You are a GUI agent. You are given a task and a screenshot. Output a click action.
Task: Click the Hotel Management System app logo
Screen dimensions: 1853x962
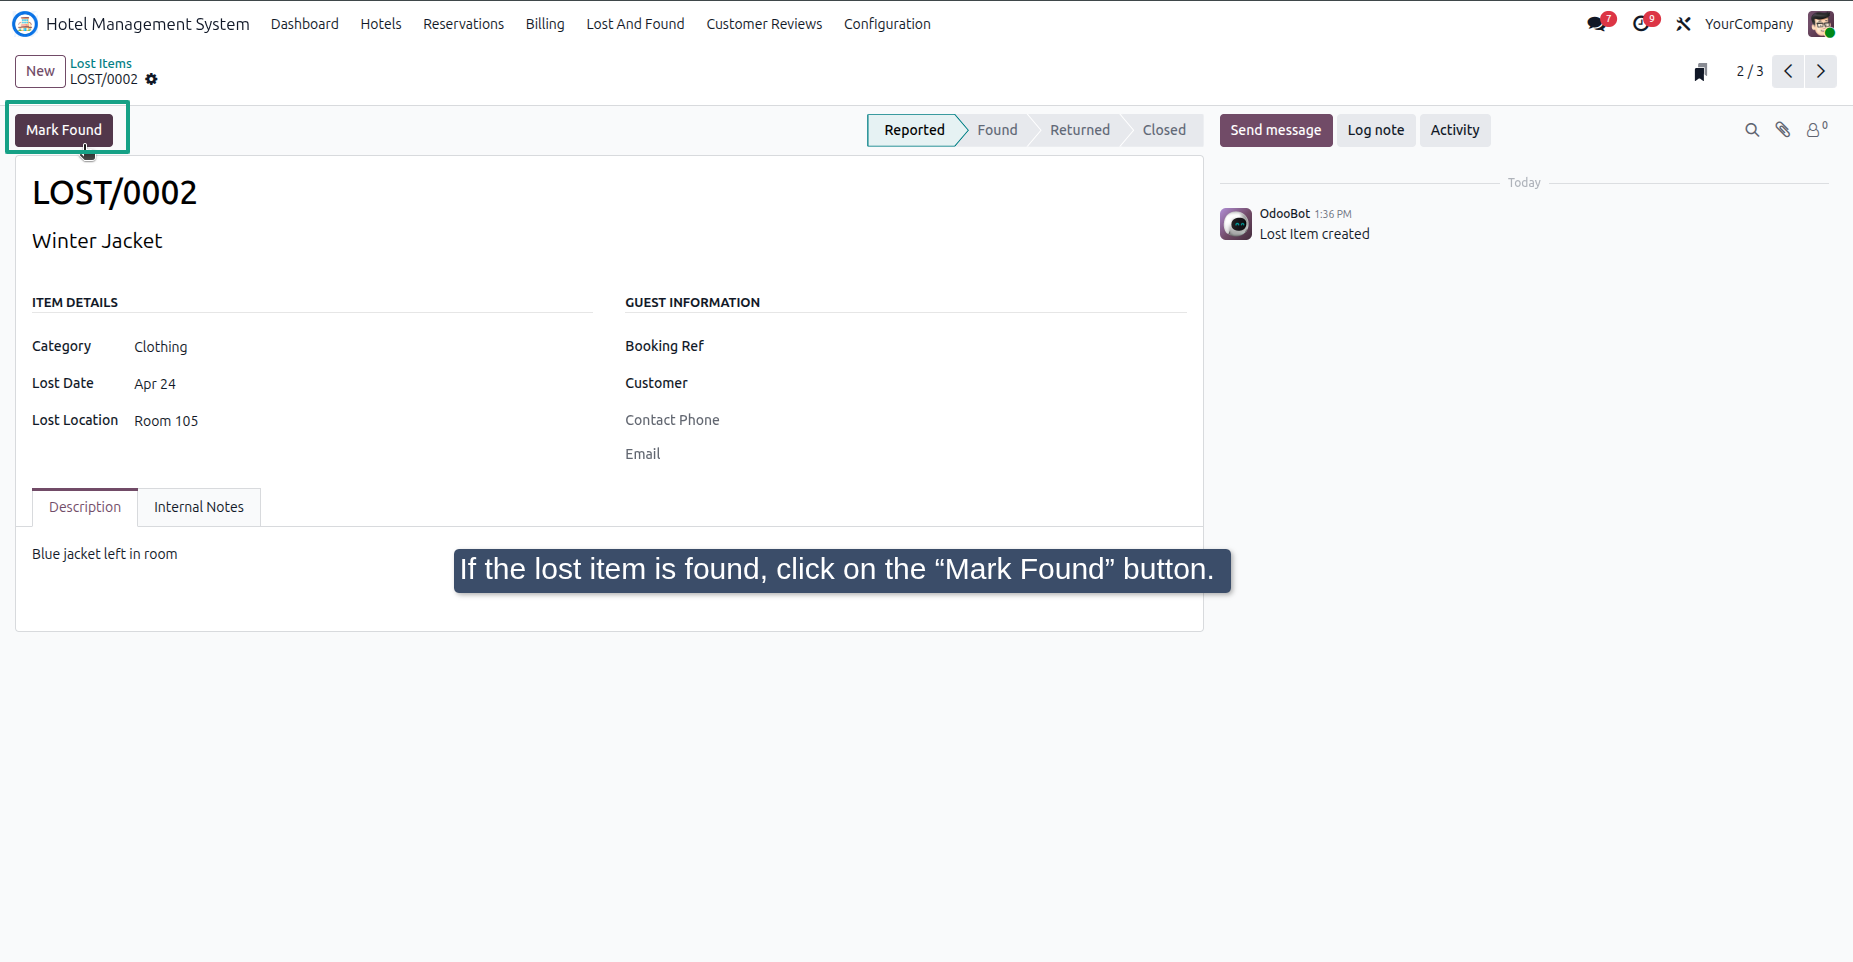[25, 24]
